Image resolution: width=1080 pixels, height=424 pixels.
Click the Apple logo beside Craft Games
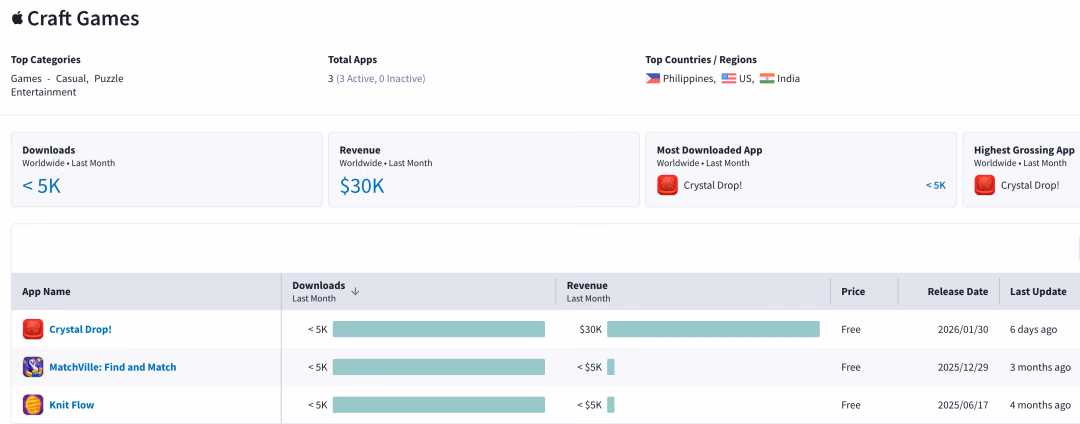click(x=17, y=18)
